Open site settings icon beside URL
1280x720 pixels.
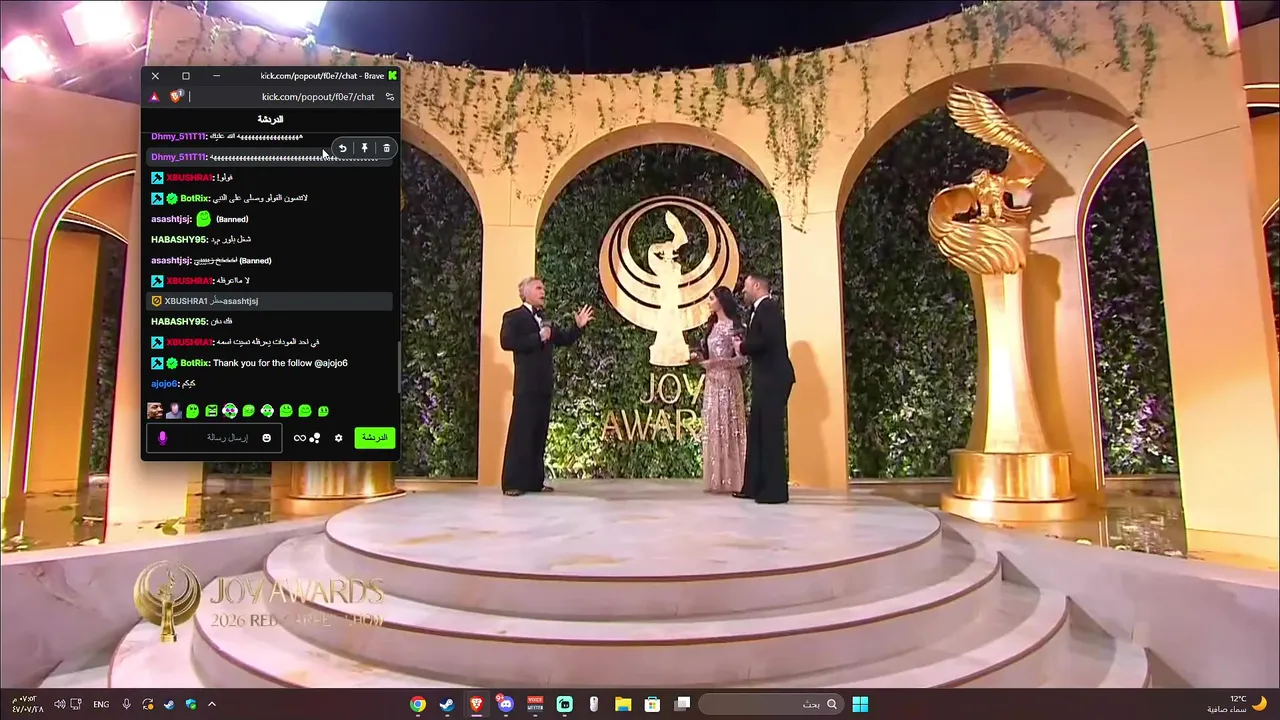(389, 97)
